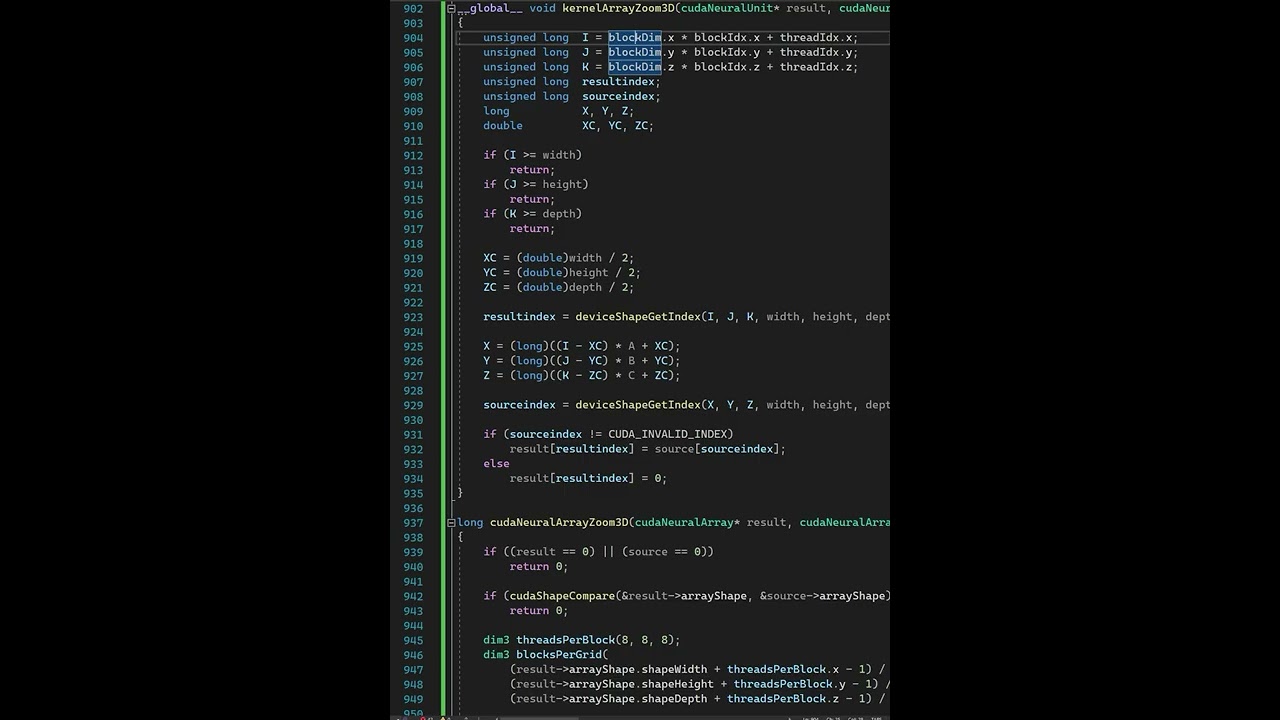
Task: Click 'if (J >= height)' on line 914
Action: [536, 184]
